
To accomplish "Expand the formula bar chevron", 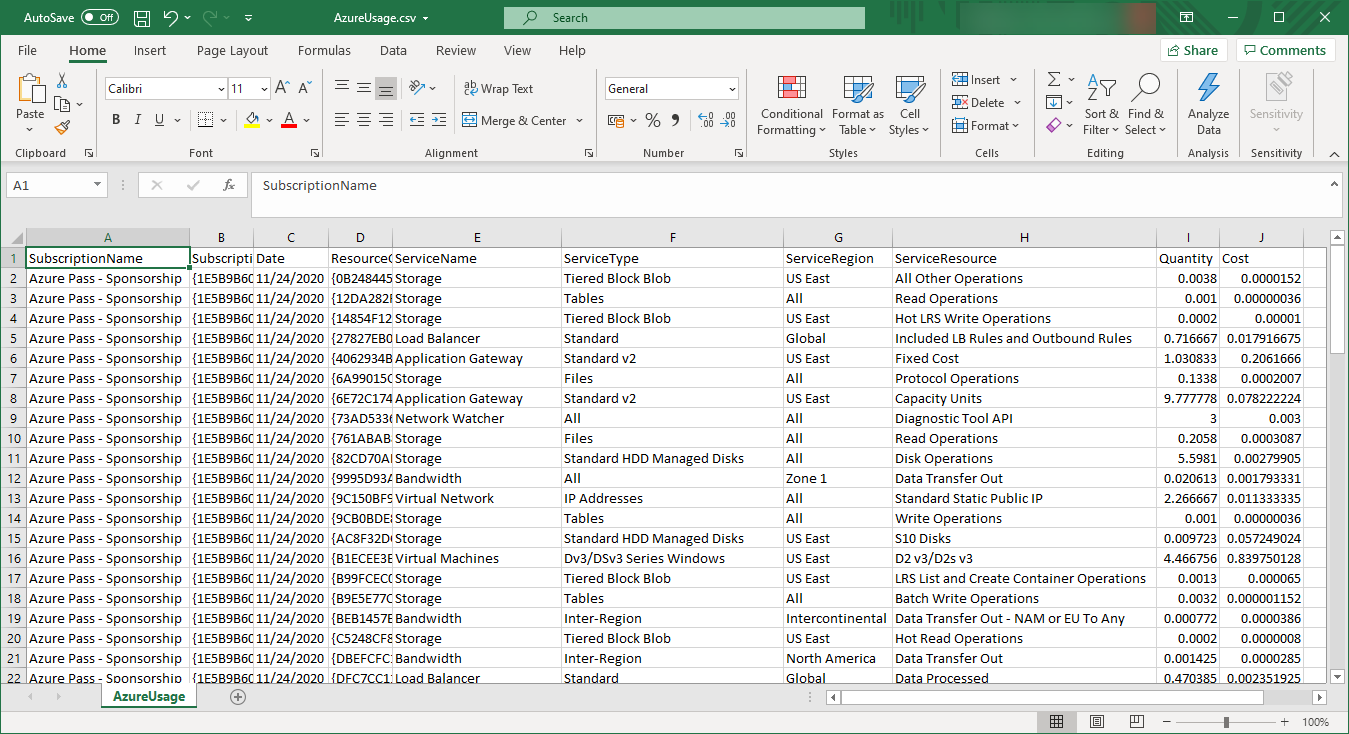I will [x=1335, y=184].
